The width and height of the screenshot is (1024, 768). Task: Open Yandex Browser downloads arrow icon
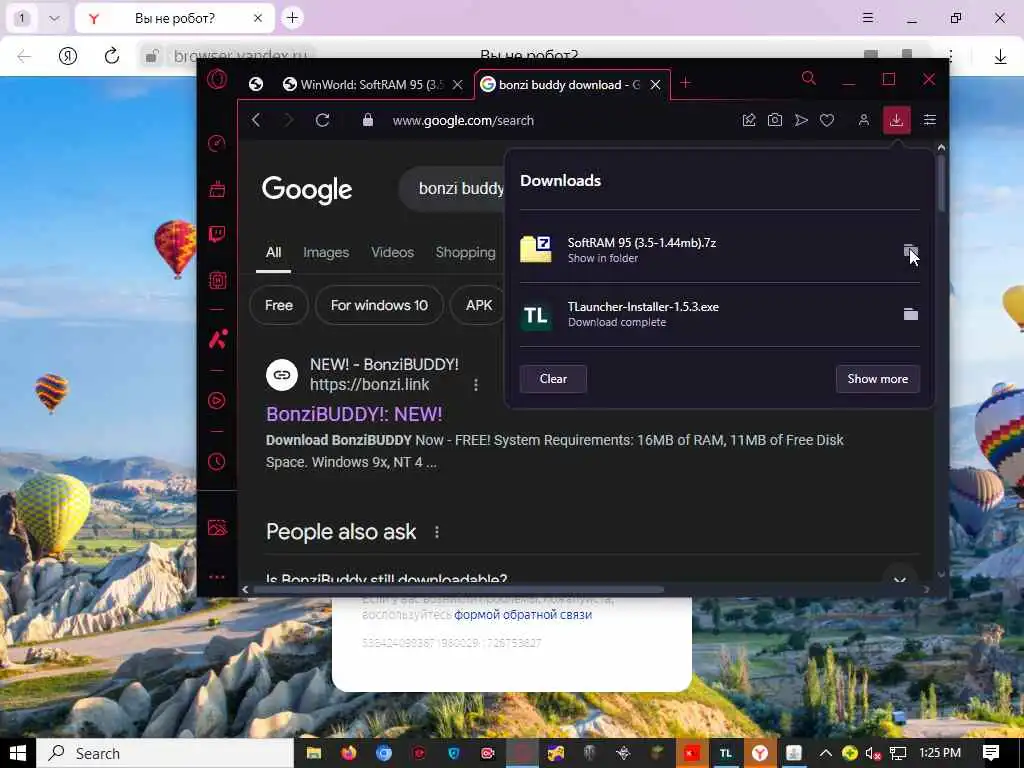tap(1000, 57)
